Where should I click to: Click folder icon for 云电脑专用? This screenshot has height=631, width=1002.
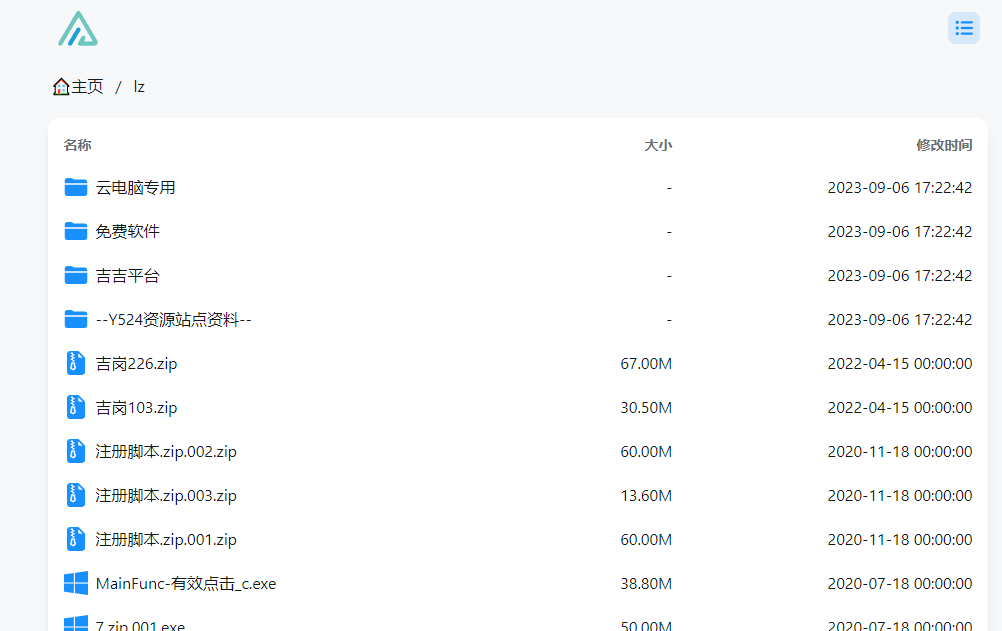click(x=76, y=187)
